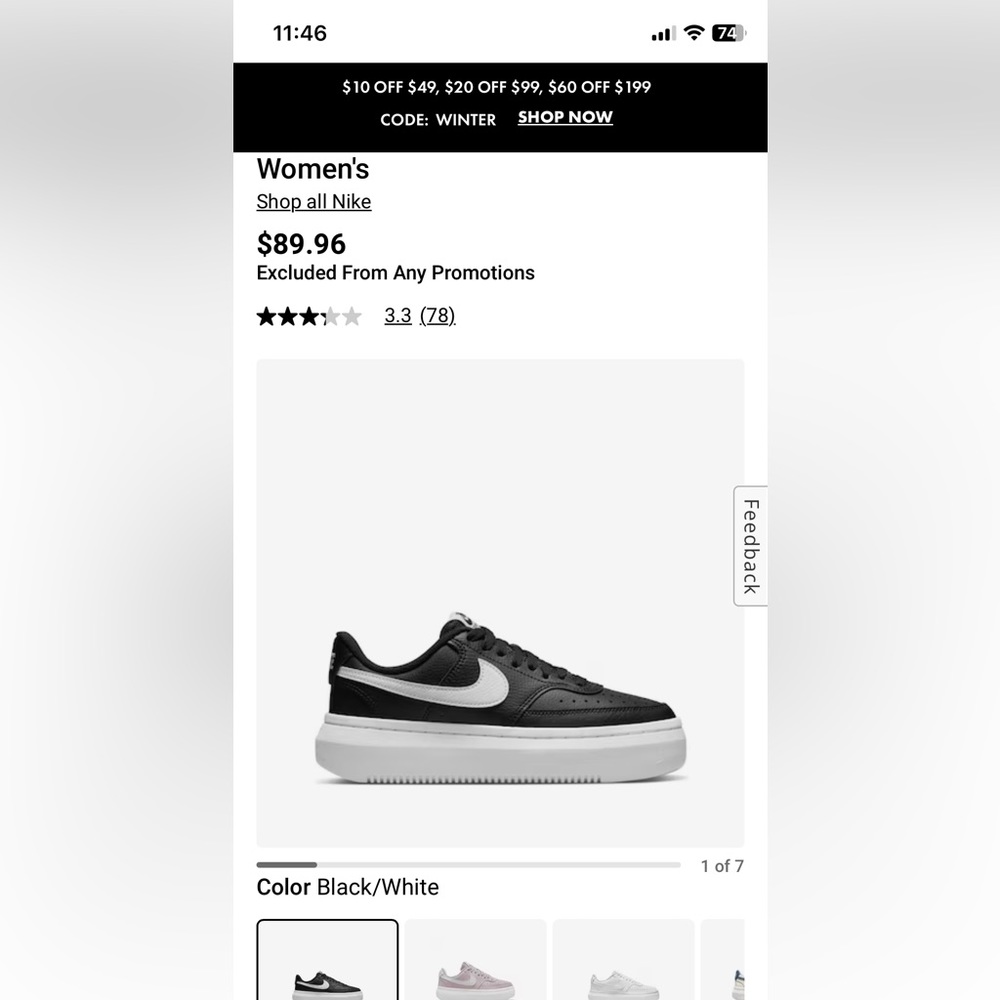Tap the clock showing 11:46

coord(300,33)
